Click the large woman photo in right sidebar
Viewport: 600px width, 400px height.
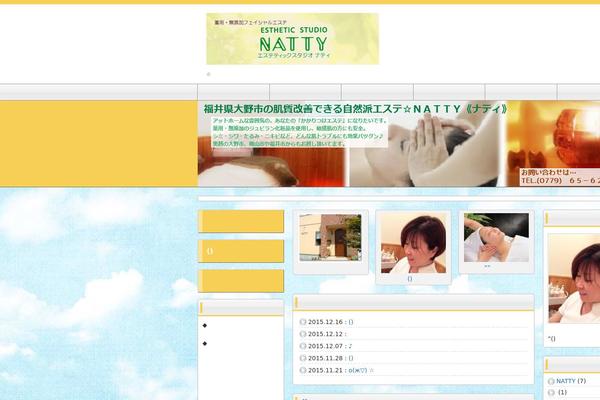pyautogui.click(x=574, y=278)
